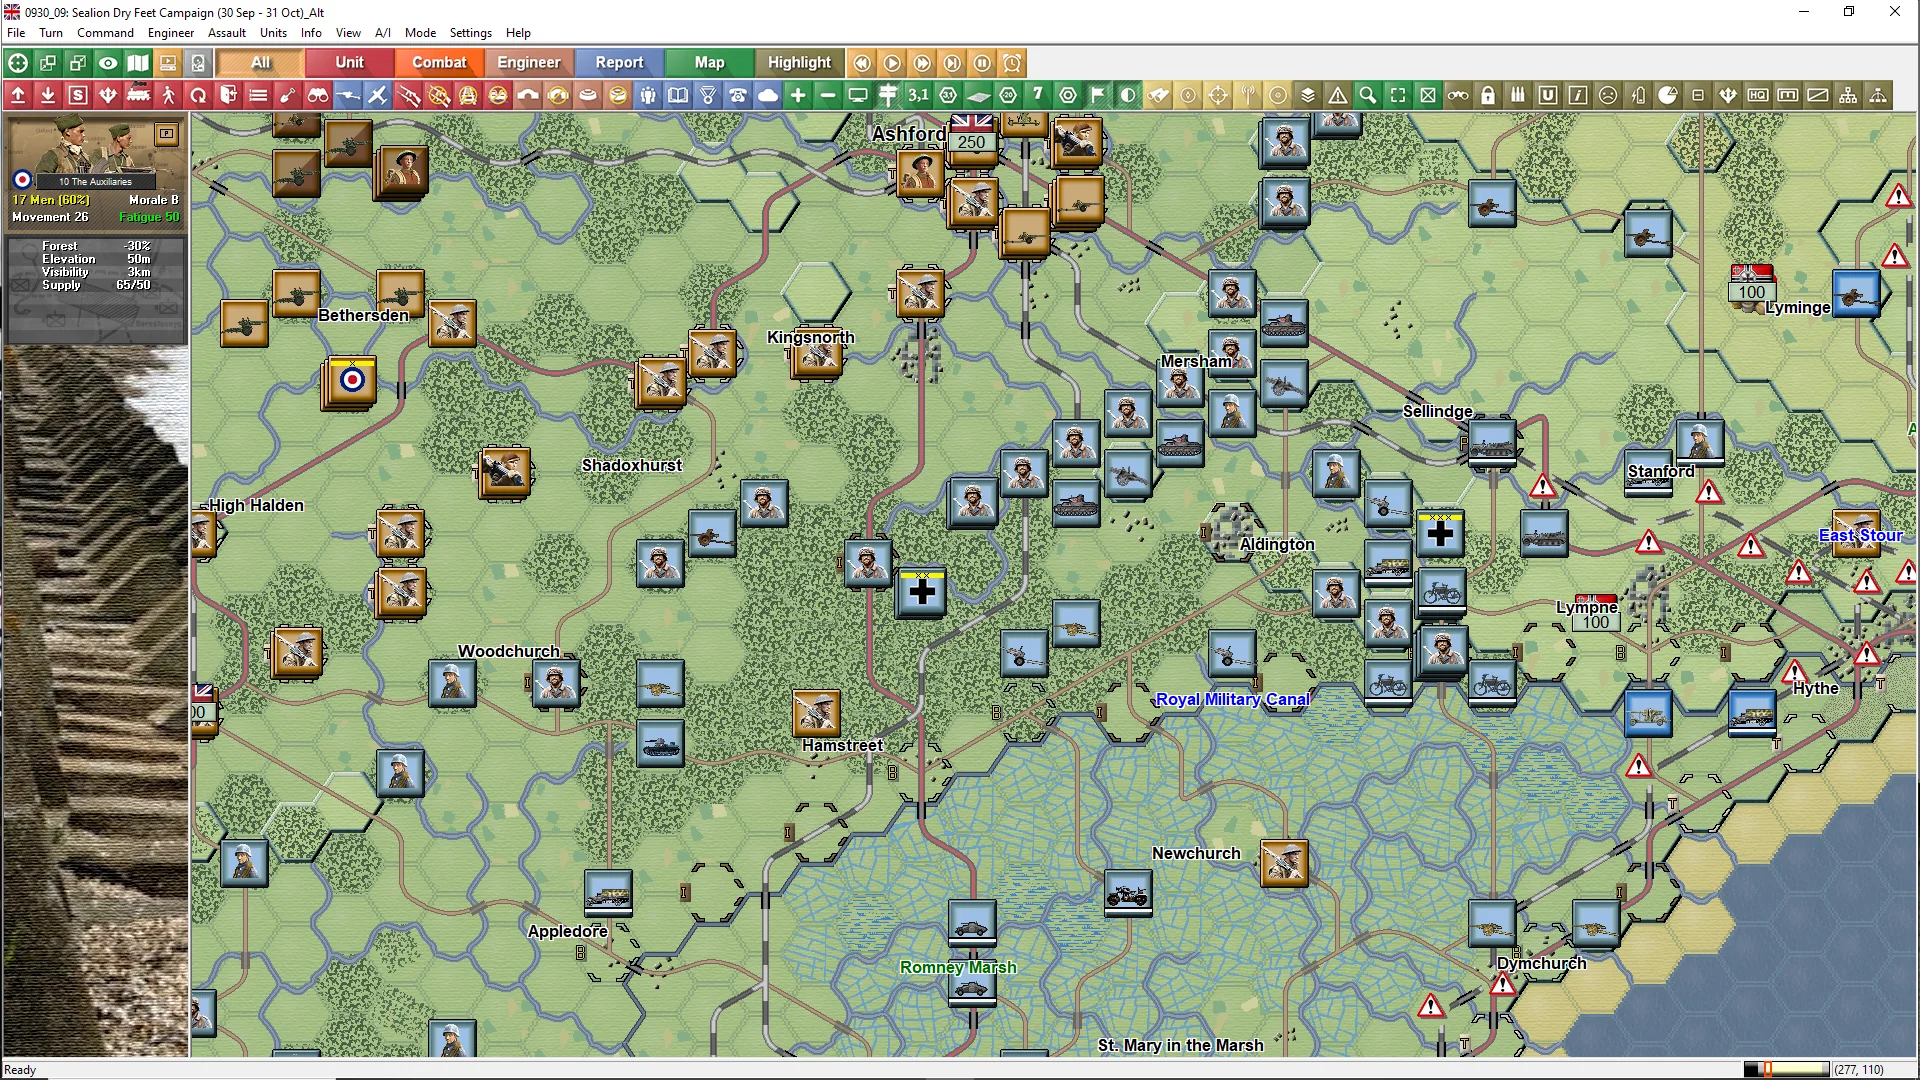Select the RAF roundel unit counter

click(352, 381)
